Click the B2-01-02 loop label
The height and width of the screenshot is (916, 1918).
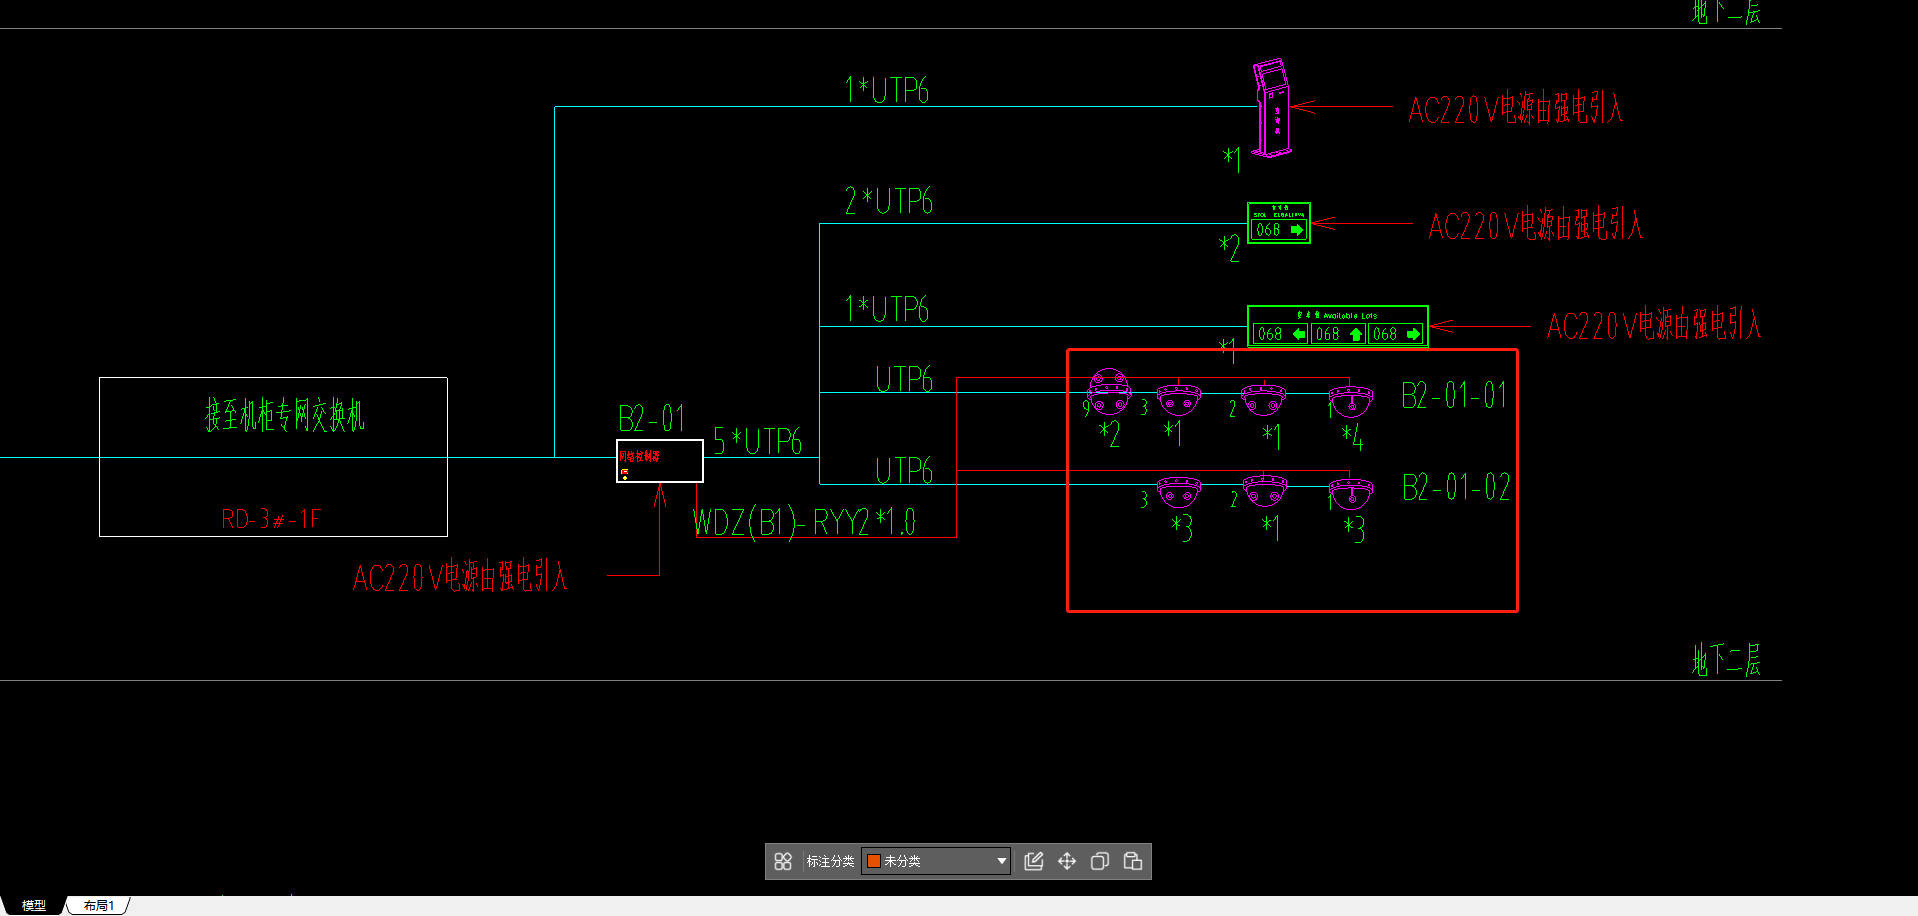pyautogui.click(x=1456, y=487)
